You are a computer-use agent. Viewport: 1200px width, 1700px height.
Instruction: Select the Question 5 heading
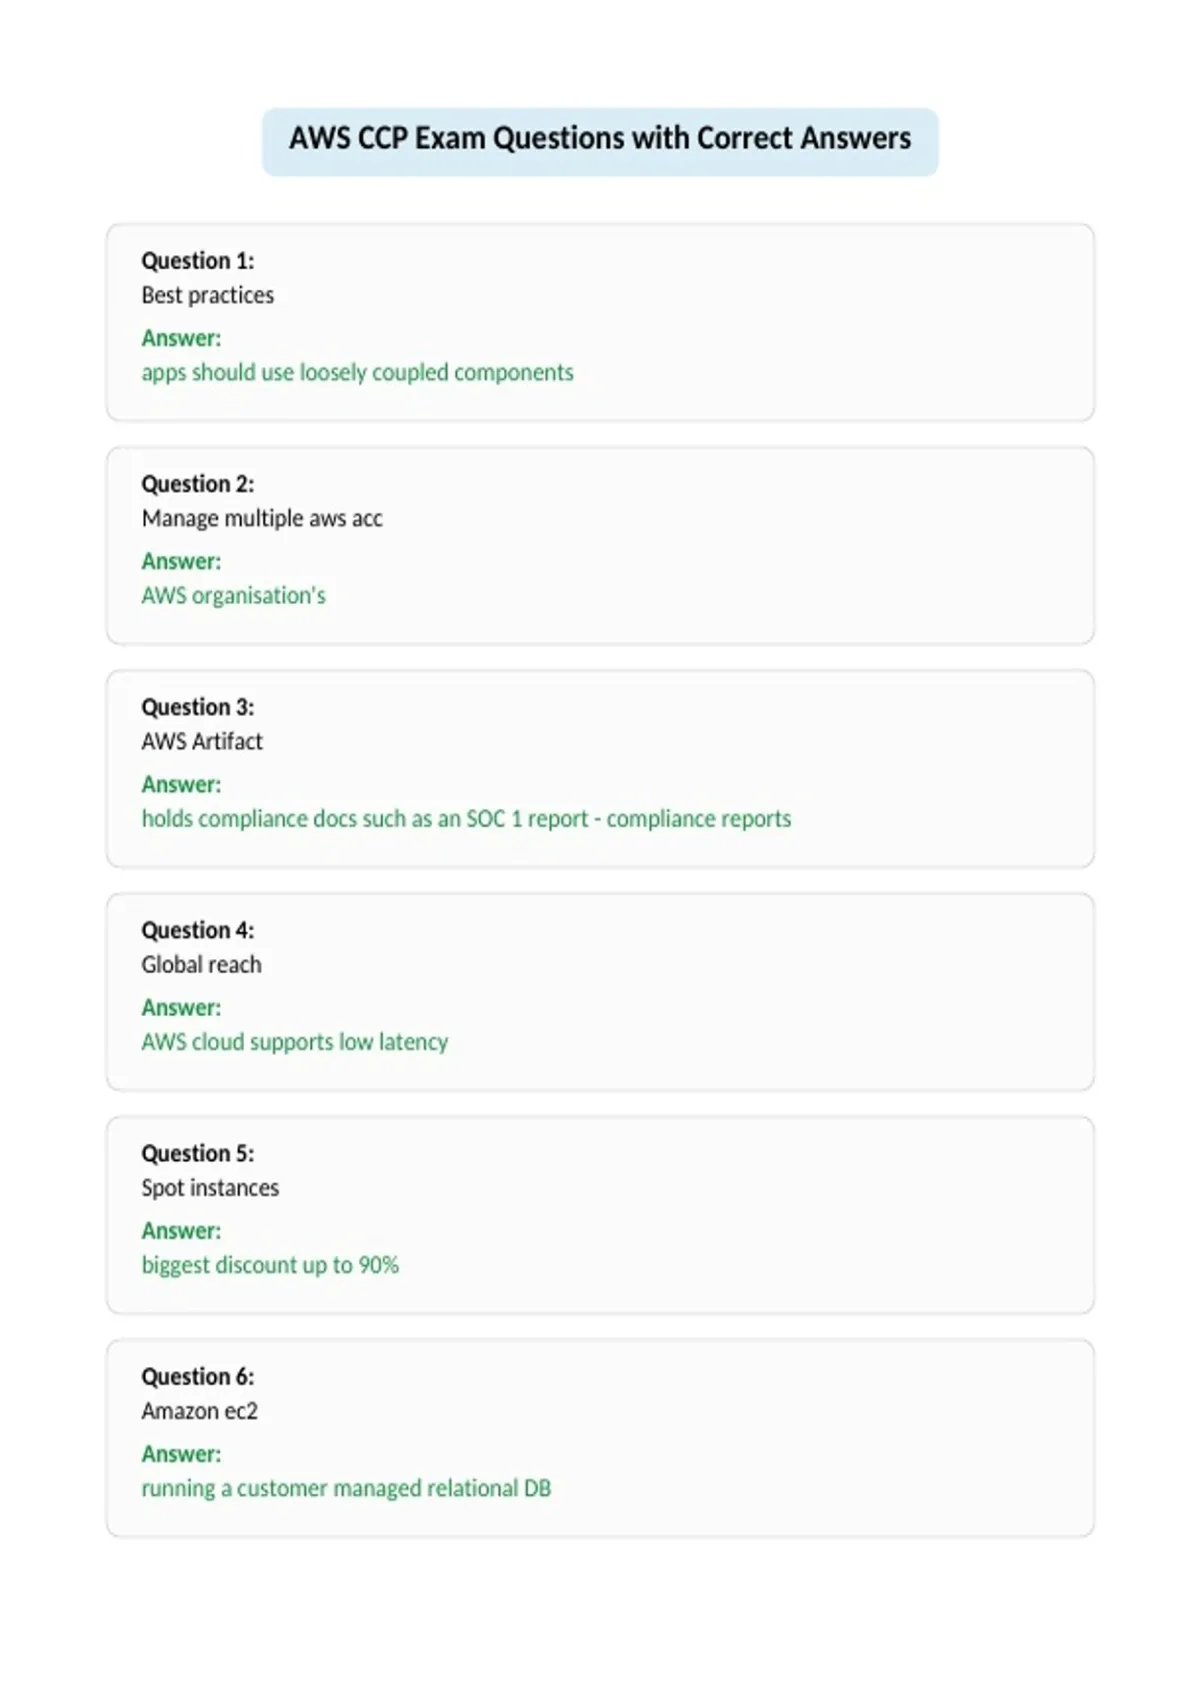point(198,1153)
